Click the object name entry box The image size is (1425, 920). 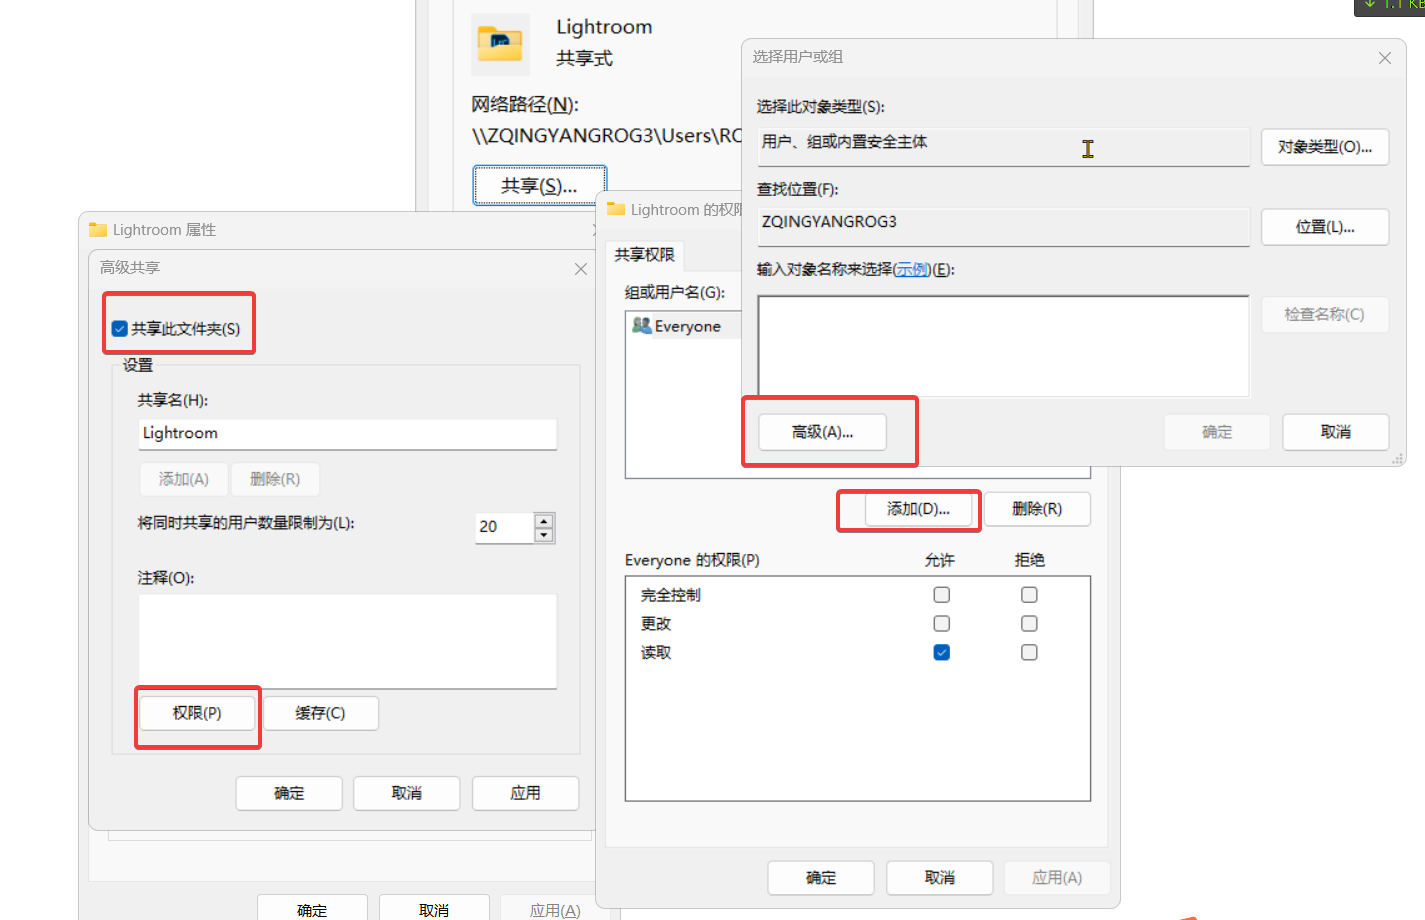1004,346
